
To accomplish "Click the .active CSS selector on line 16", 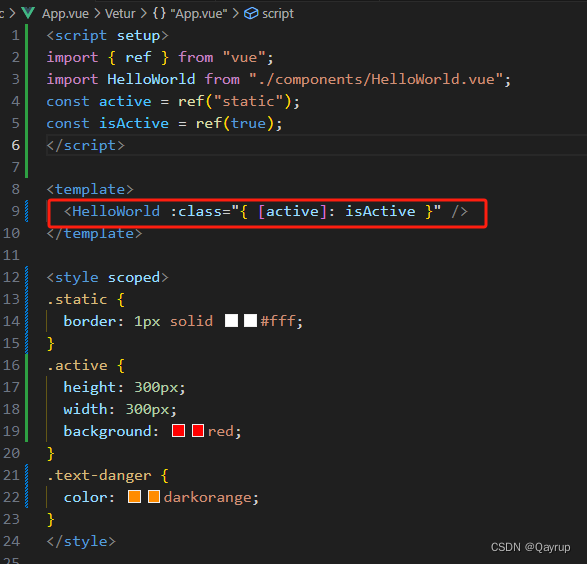I will tap(77, 365).
